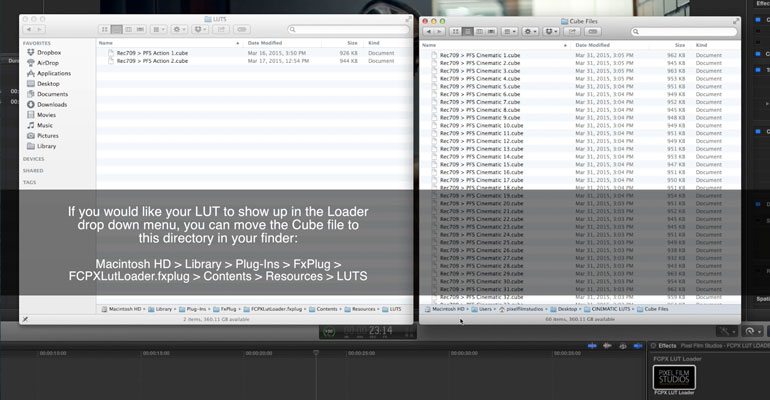Viewport: 770px width, 400px height.
Task: Click pixelfilmstudios in Cube Files path bar
Action: [521, 309]
